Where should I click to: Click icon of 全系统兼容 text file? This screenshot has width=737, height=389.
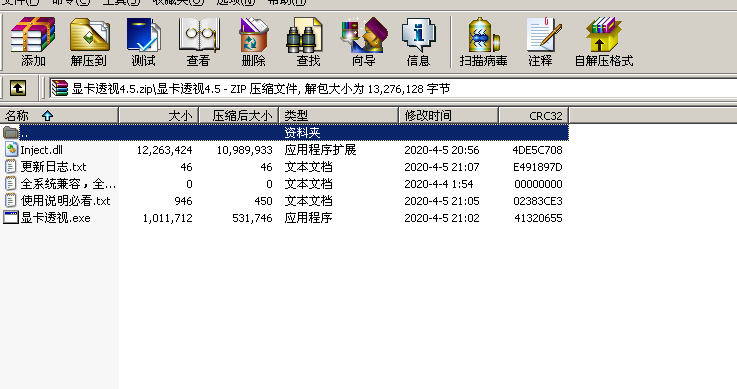click(x=11, y=183)
